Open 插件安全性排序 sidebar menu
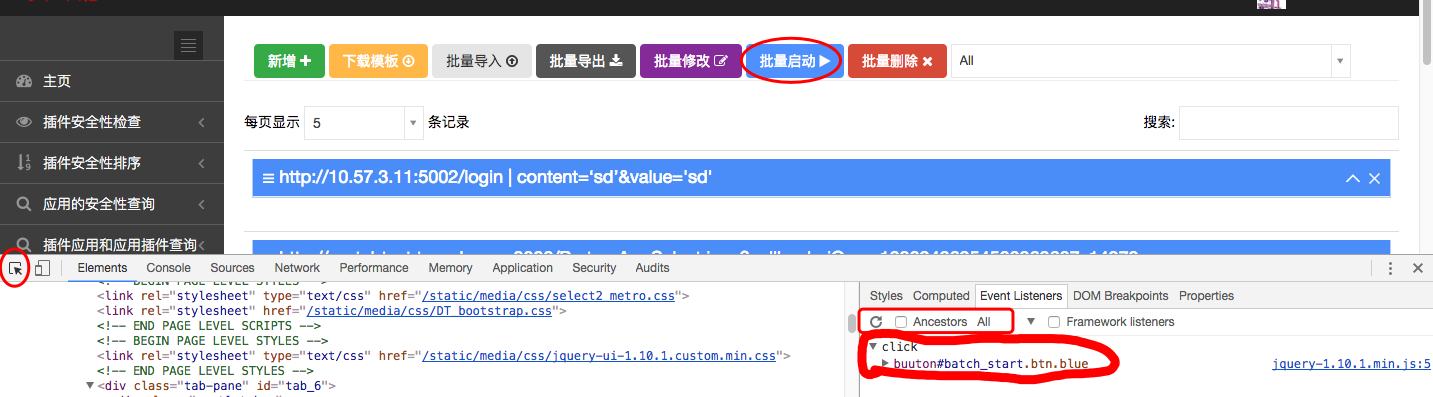Viewport: 1433px width, 397px height. point(112,163)
